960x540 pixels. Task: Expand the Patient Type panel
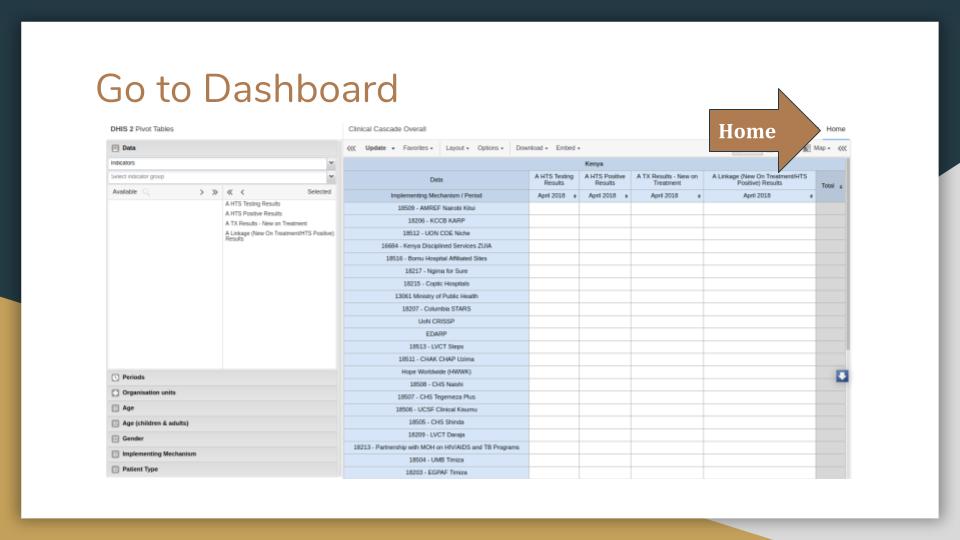coord(223,469)
